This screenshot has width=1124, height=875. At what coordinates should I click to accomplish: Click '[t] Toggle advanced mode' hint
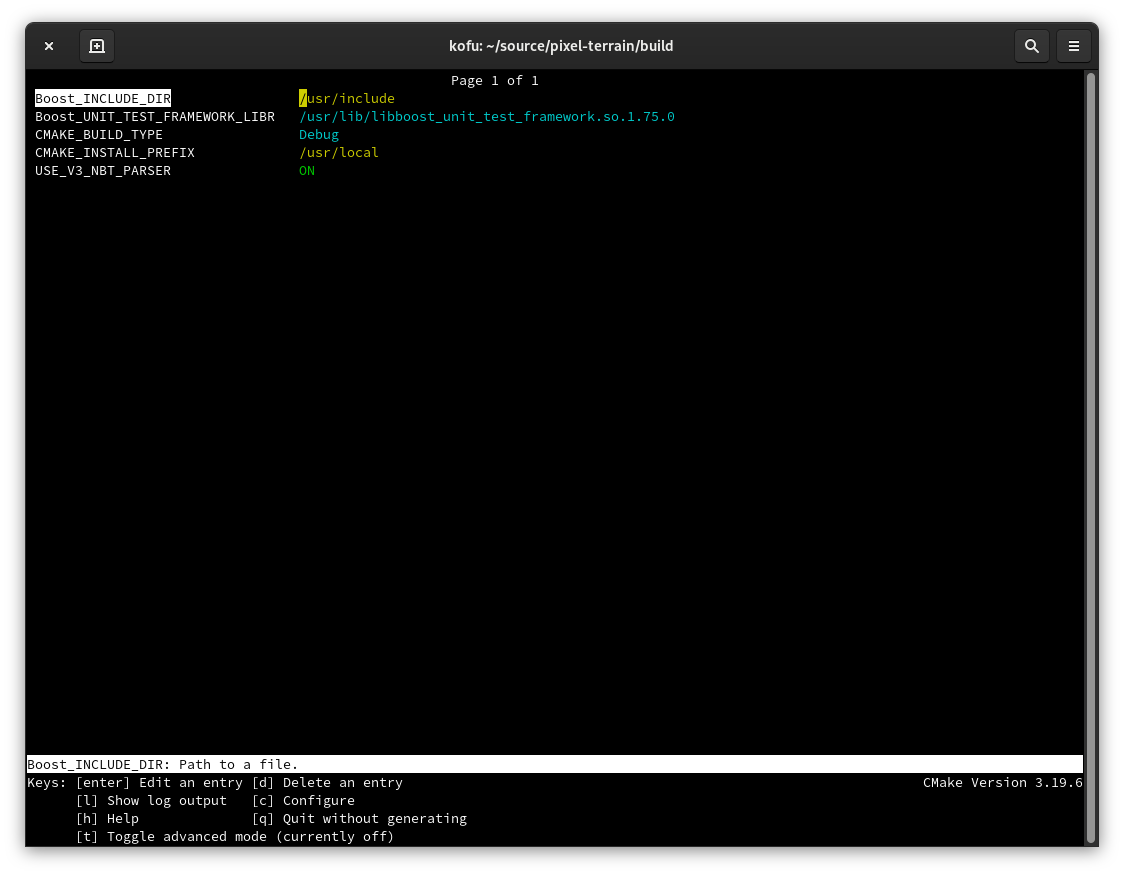(x=235, y=837)
